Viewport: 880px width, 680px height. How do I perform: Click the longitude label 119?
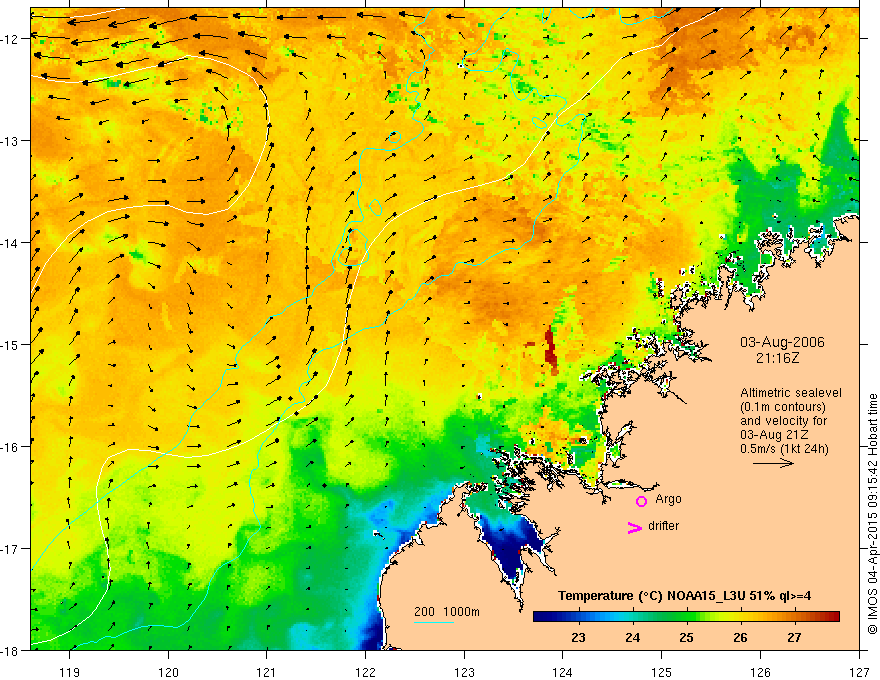point(70,673)
